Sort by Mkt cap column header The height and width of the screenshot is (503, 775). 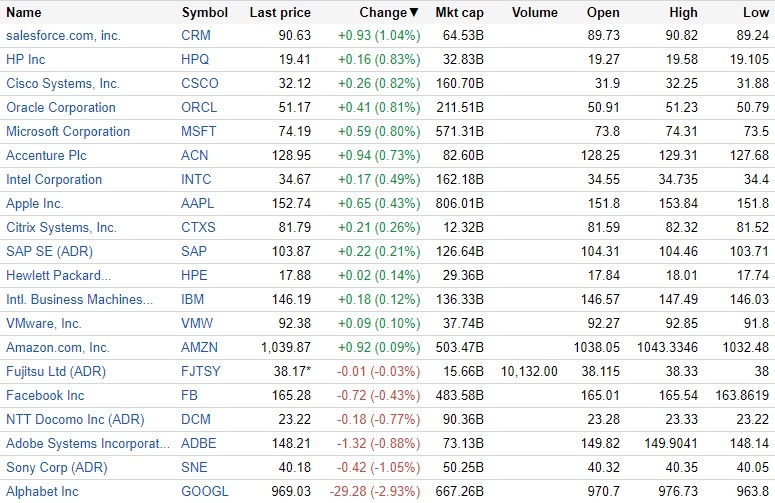[x=460, y=13]
